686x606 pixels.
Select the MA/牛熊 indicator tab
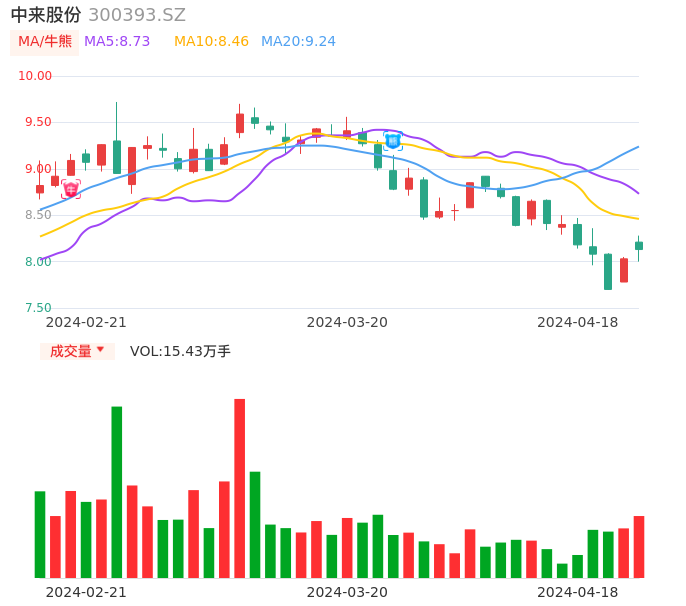45,42
